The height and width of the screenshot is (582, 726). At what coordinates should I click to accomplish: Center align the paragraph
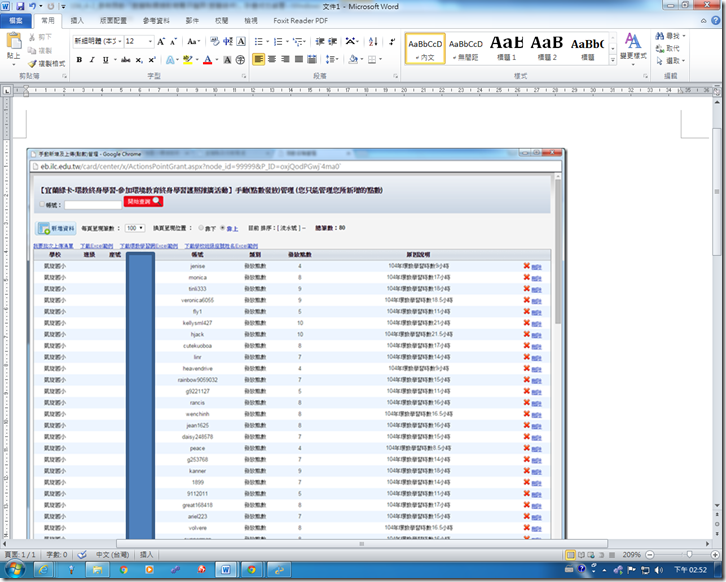click(x=274, y=60)
